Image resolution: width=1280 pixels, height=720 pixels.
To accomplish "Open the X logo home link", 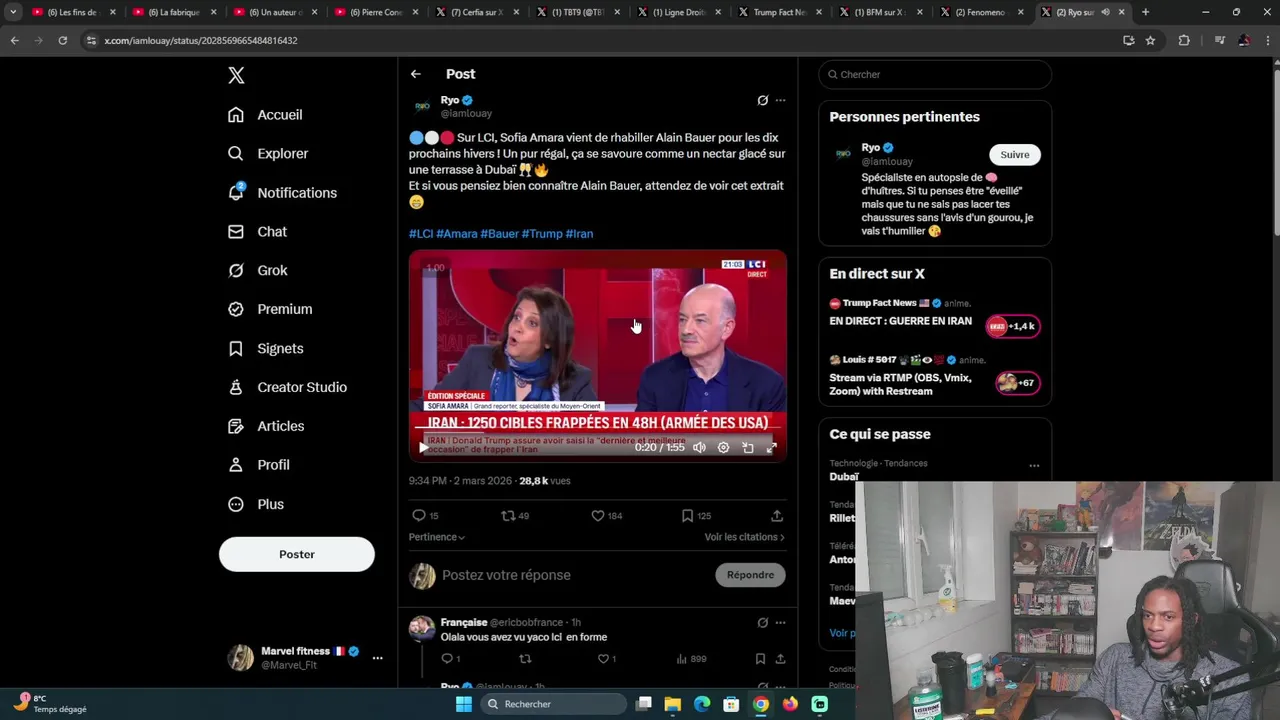I will 236,75.
